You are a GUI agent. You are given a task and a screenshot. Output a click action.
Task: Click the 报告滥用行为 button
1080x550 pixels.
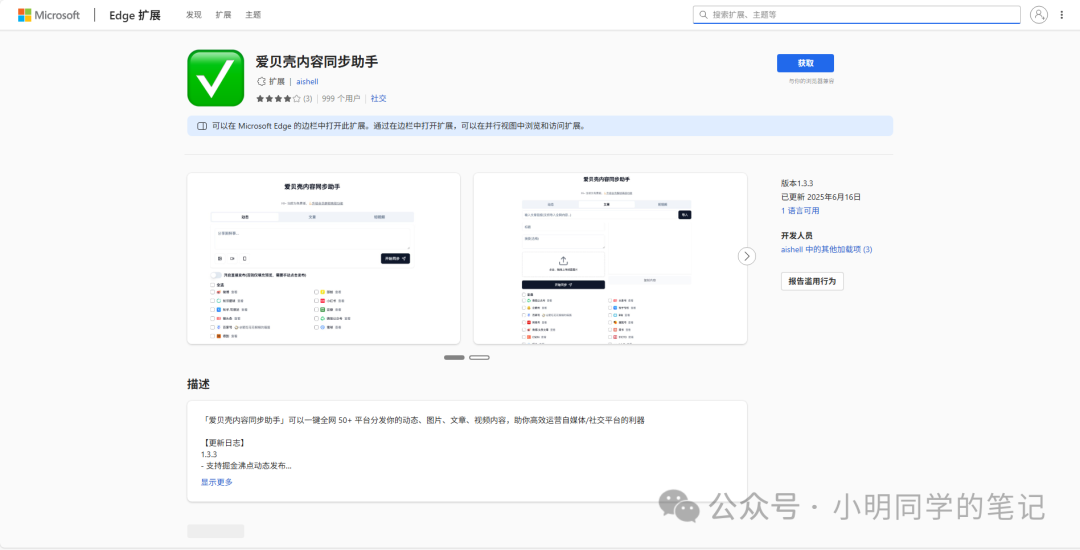tap(812, 281)
